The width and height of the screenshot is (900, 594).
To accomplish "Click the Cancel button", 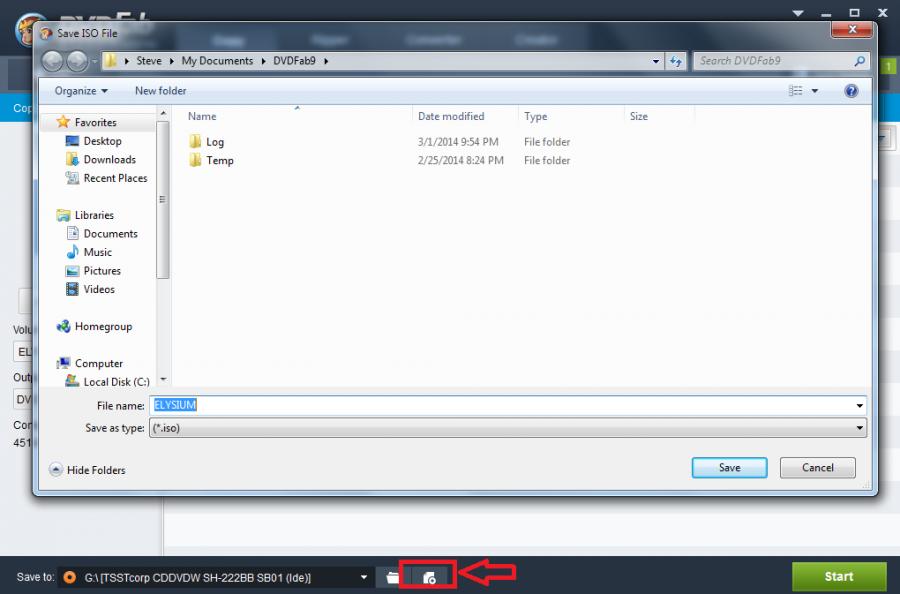I will tap(817, 468).
